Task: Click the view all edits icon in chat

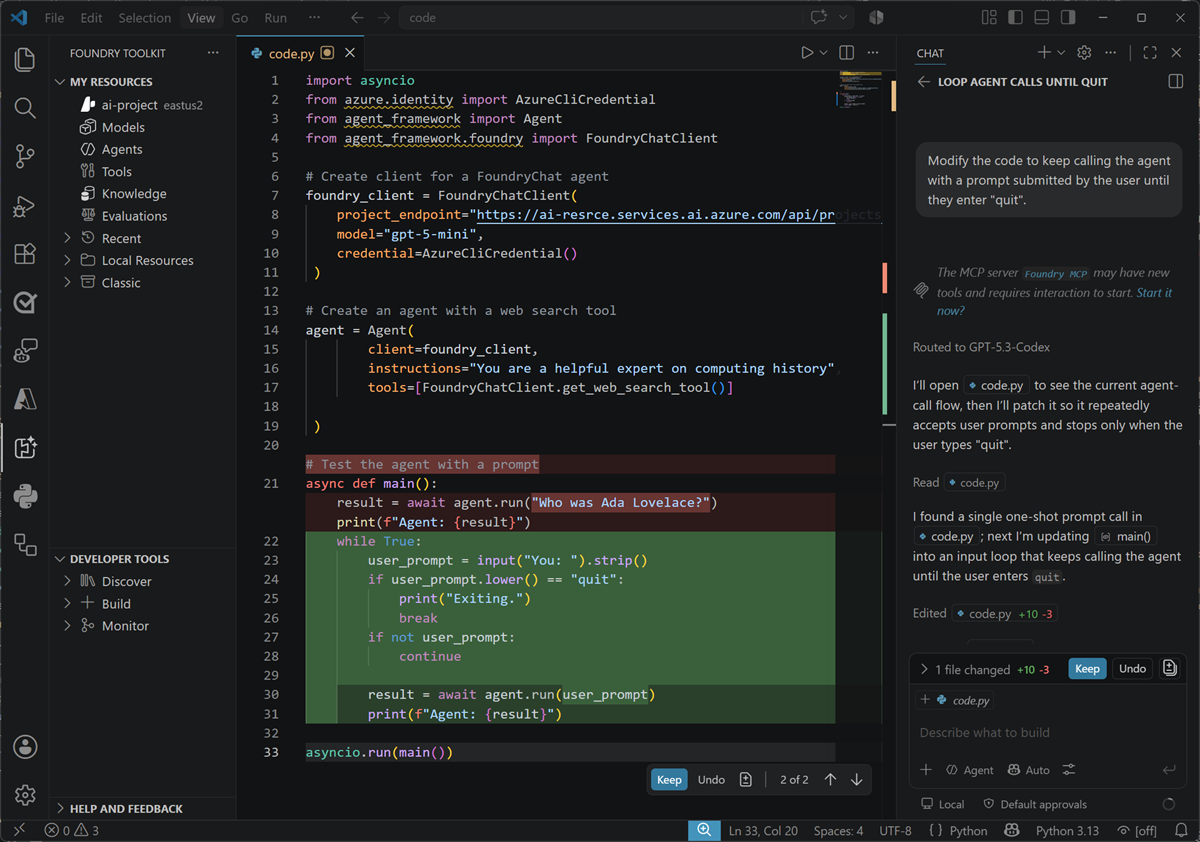Action: pos(1169,669)
